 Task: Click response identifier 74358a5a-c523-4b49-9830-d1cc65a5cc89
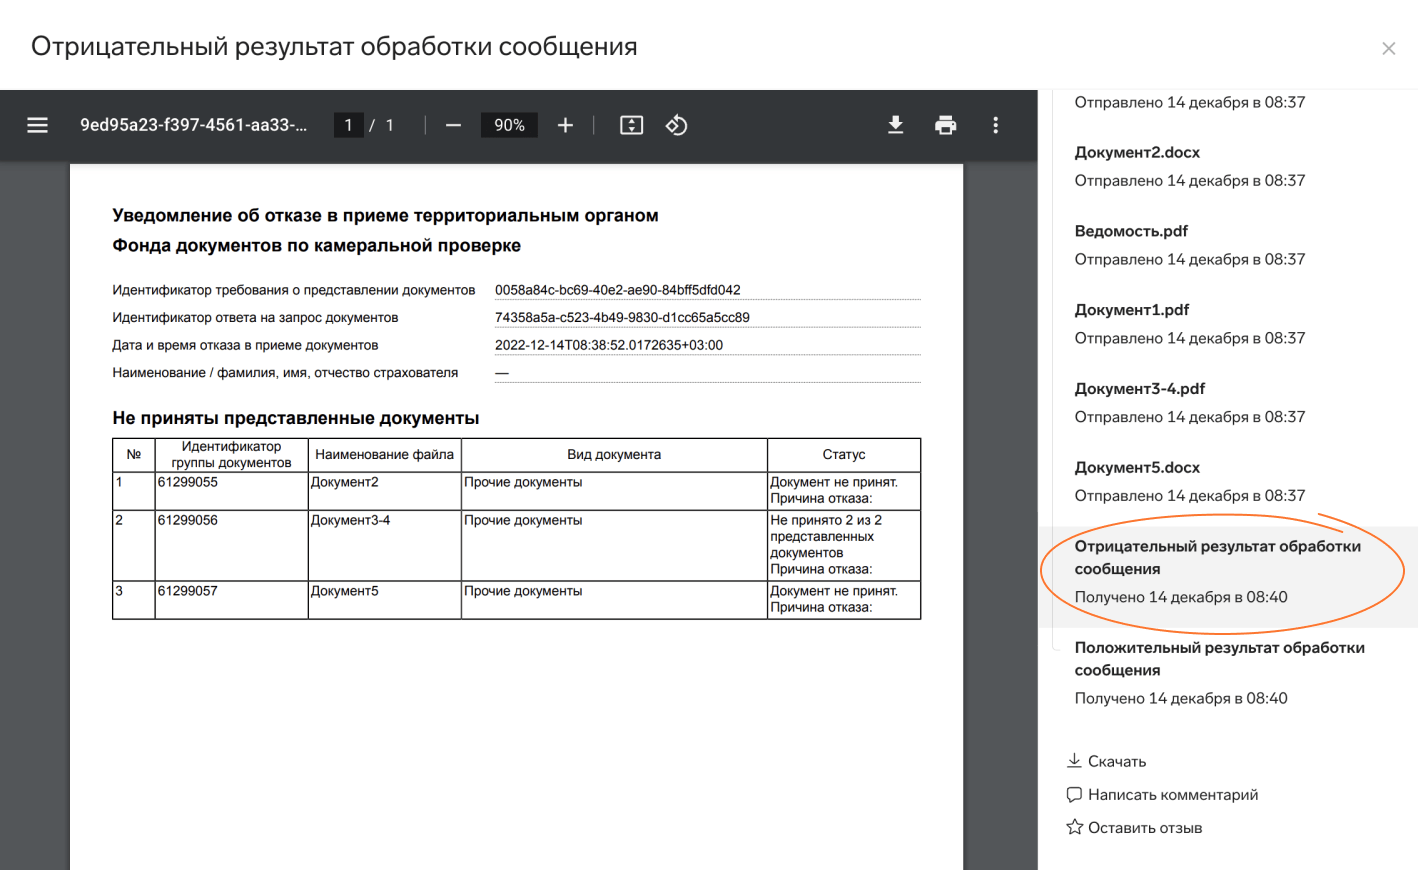622,317
